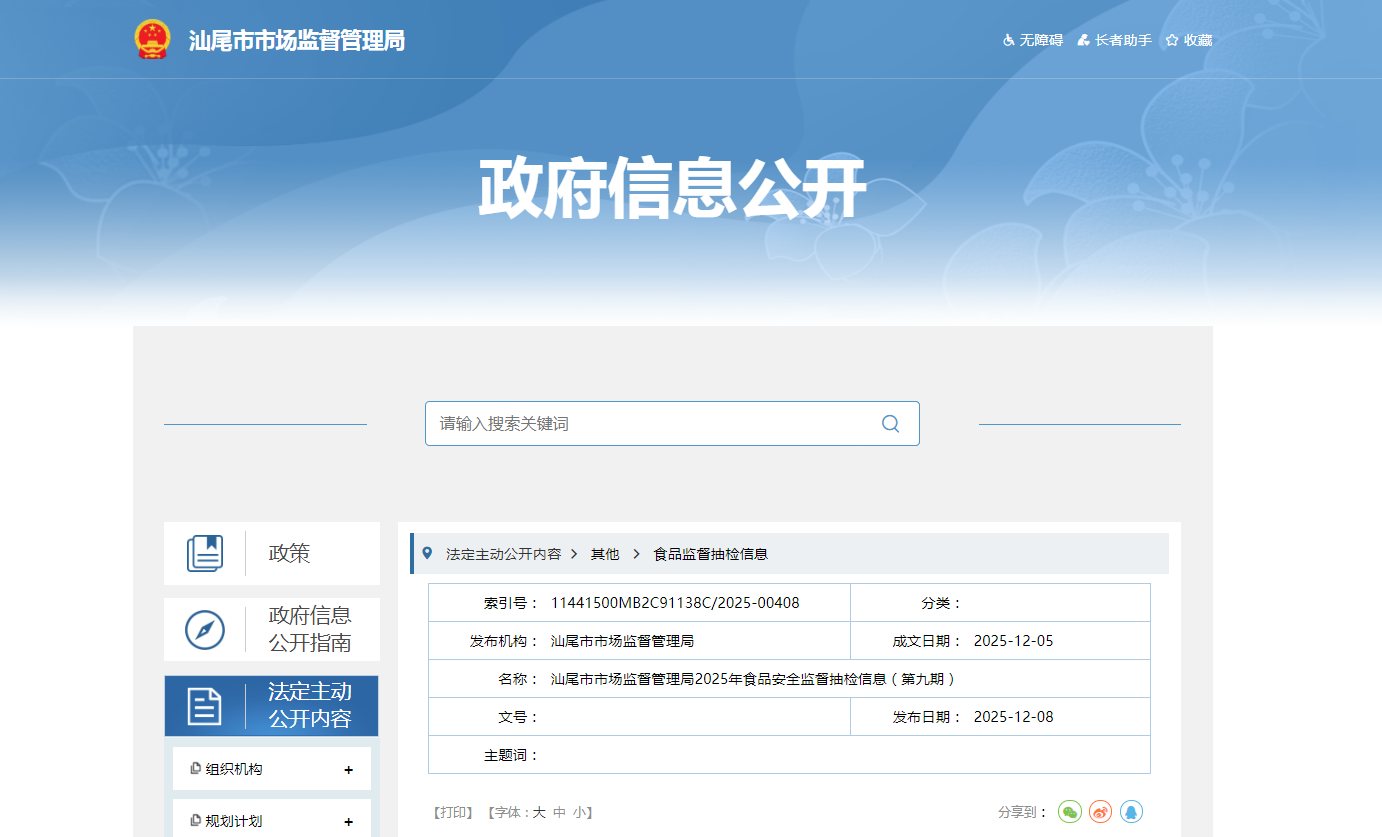
Task: Open 食品监督抽检信息 breadcrumb link
Action: click(x=710, y=554)
